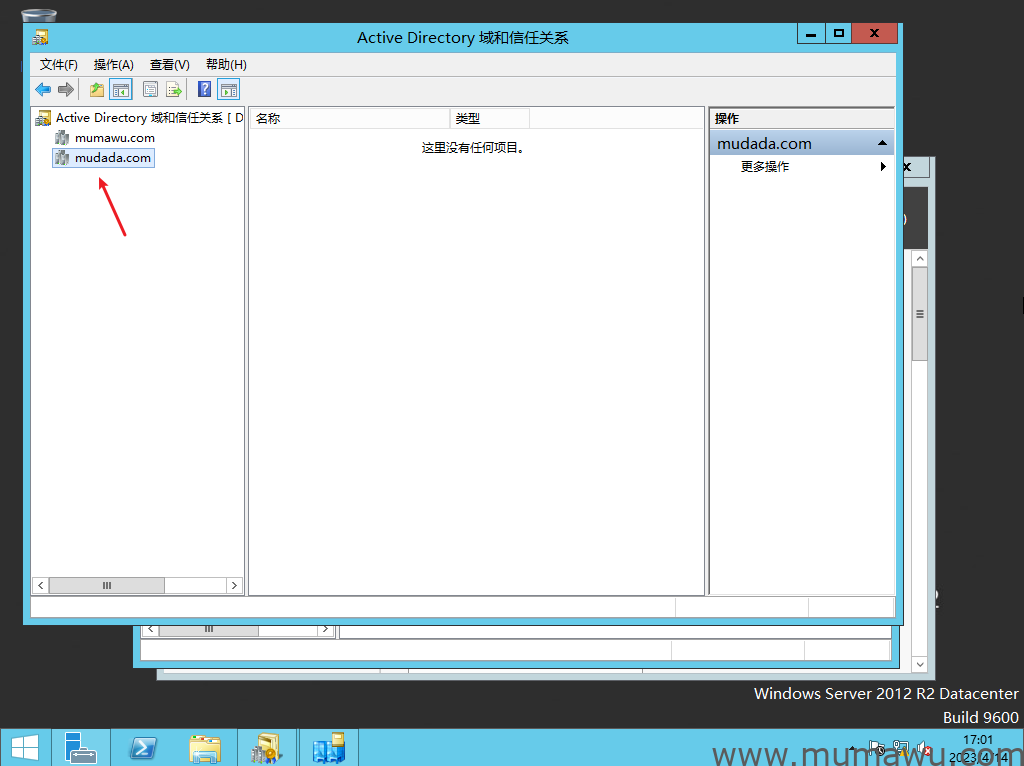The height and width of the screenshot is (766, 1024).
Task: Select the mumawu.com domain node
Action: 114,138
